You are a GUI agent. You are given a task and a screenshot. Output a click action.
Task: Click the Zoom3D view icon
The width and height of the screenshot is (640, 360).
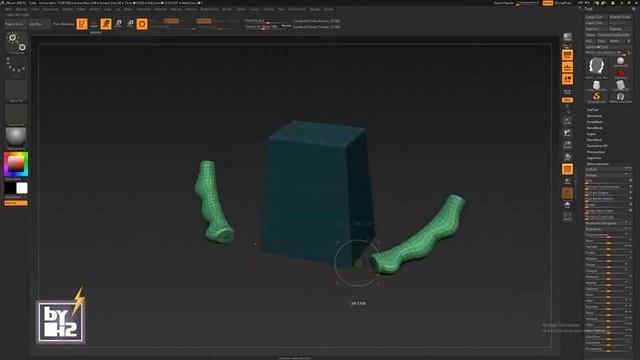tap(567, 145)
